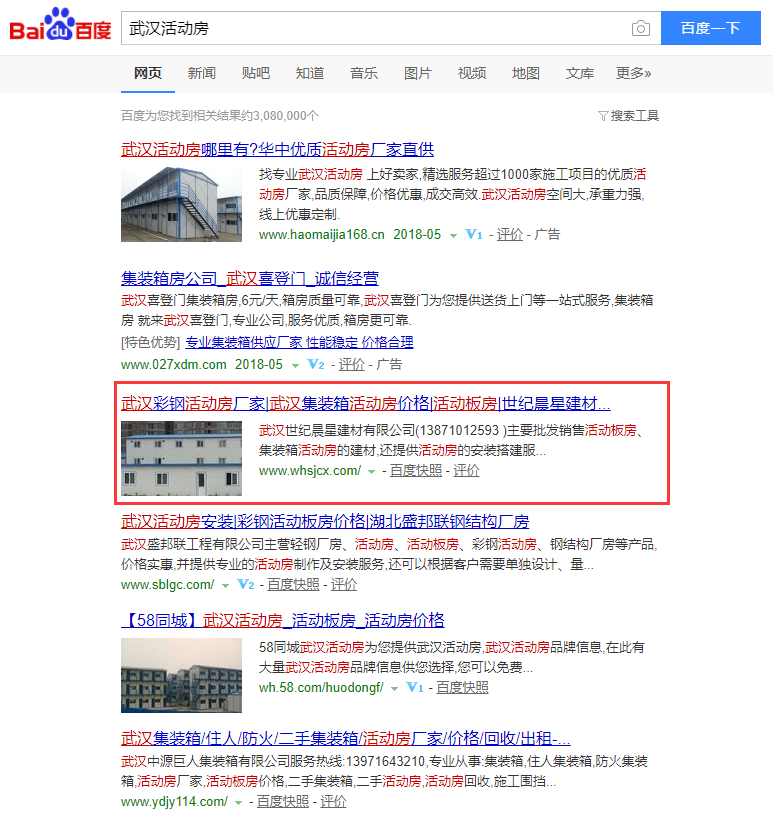Click the www.whsjcx.com/ URL
This screenshot has height=822, width=773.
click(310, 471)
